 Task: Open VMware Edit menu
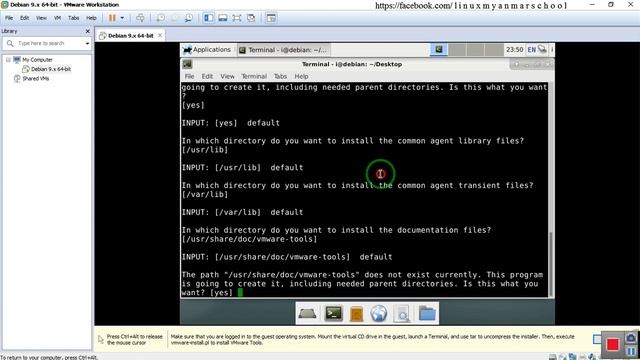point(24,18)
